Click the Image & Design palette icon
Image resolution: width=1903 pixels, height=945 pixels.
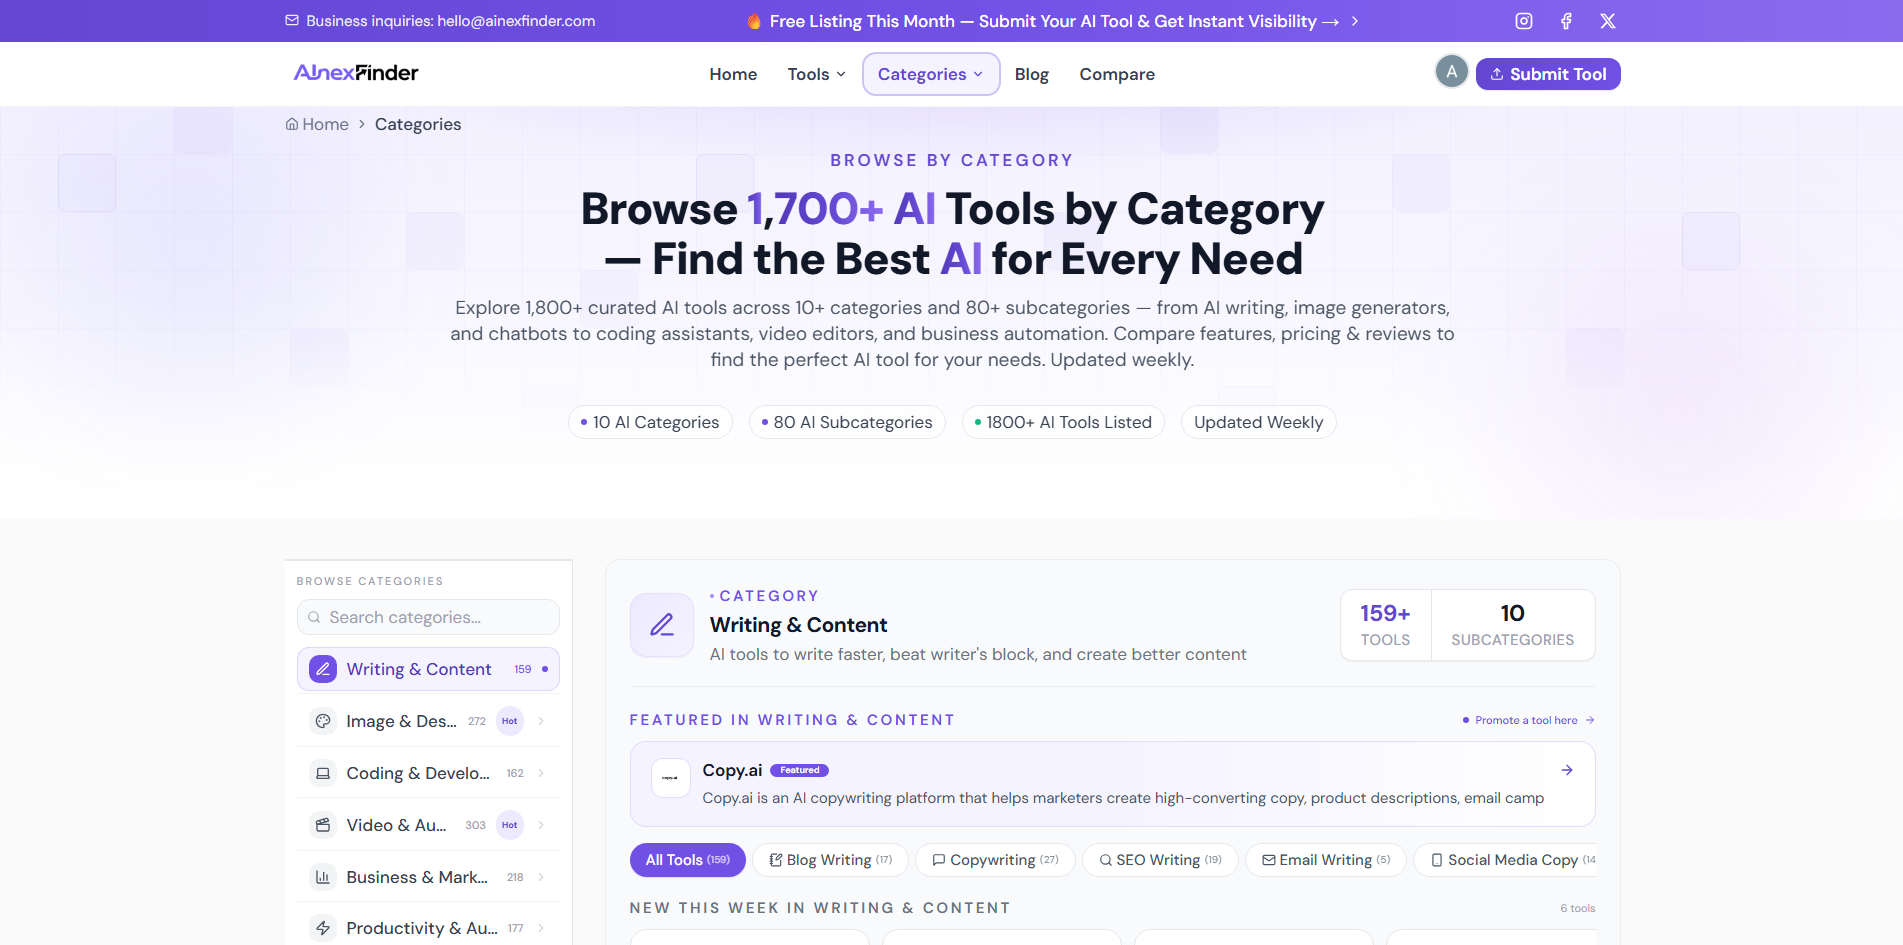[x=323, y=721]
